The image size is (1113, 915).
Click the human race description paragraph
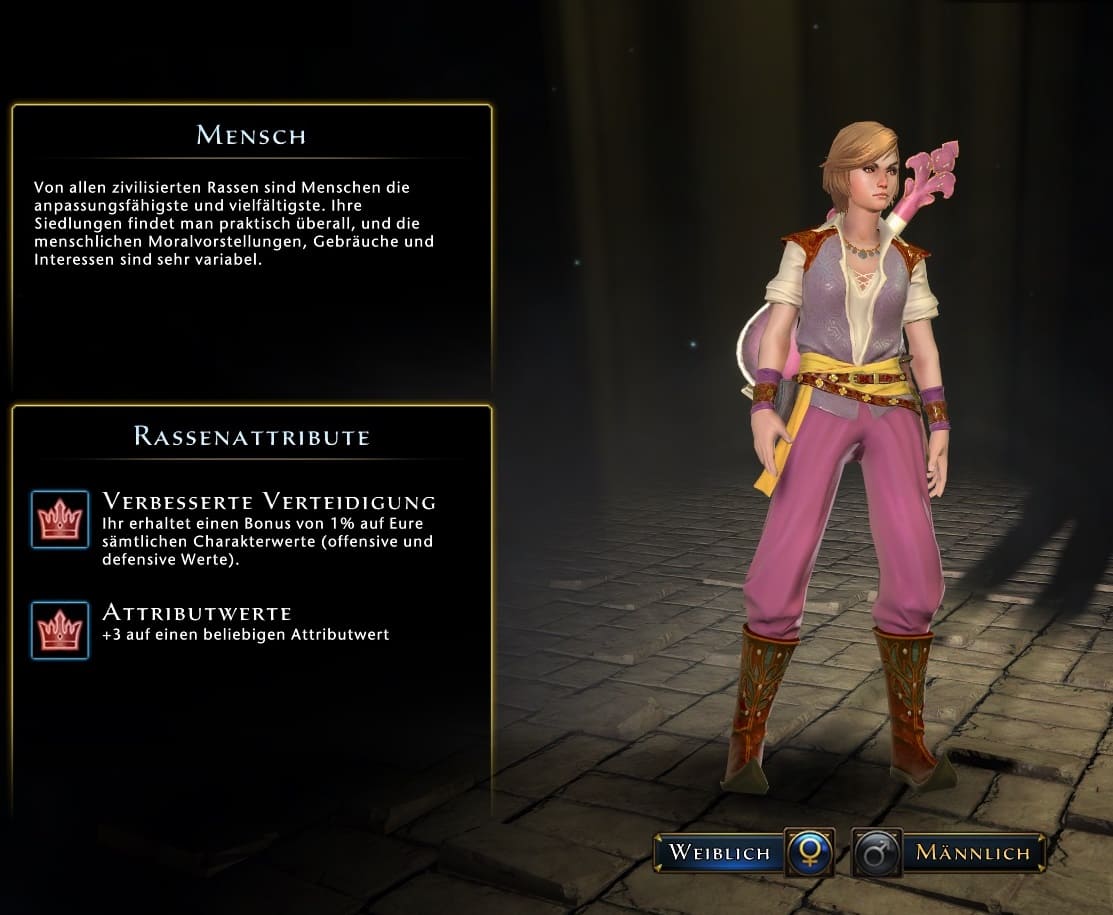pyautogui.click(x=234, y=223)
